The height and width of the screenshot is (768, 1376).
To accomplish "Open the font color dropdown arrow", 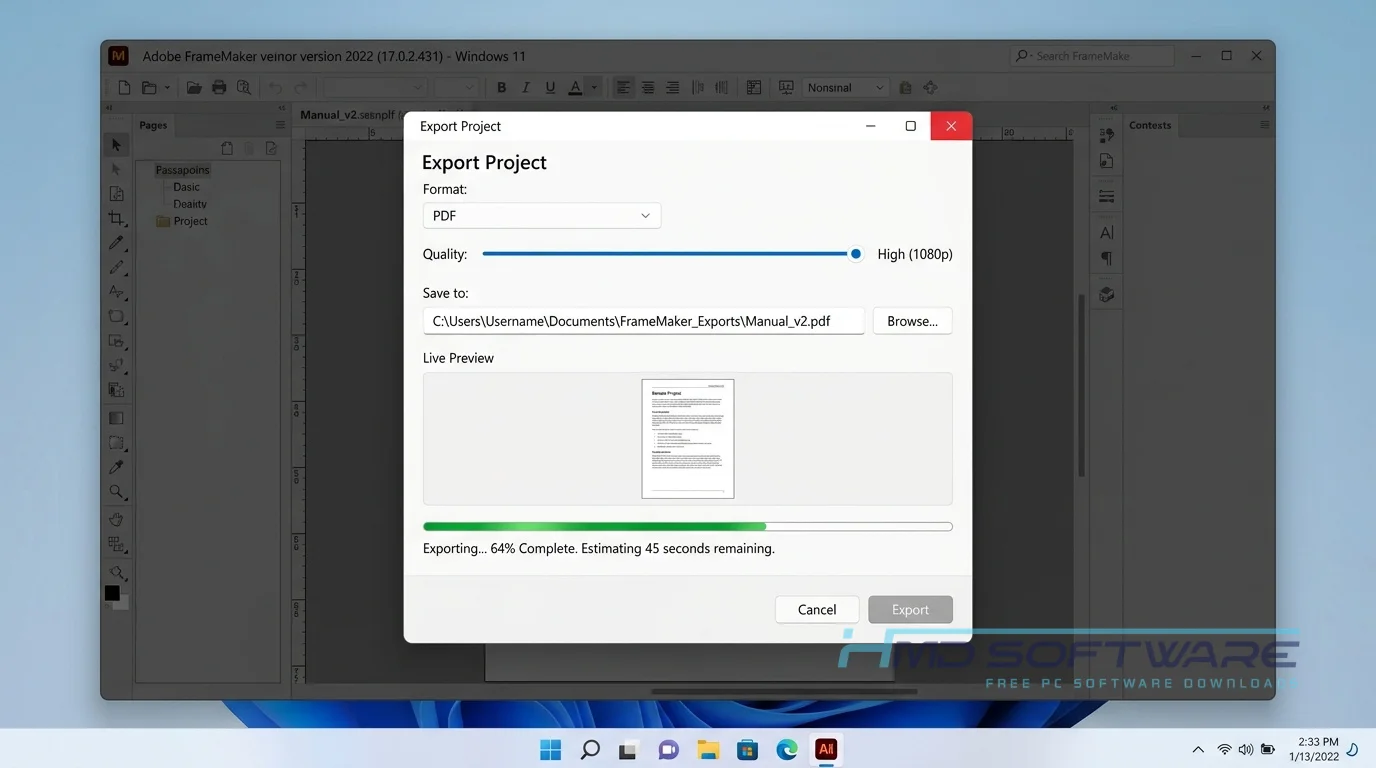I will pyautogui.click(x=593, y=88).
